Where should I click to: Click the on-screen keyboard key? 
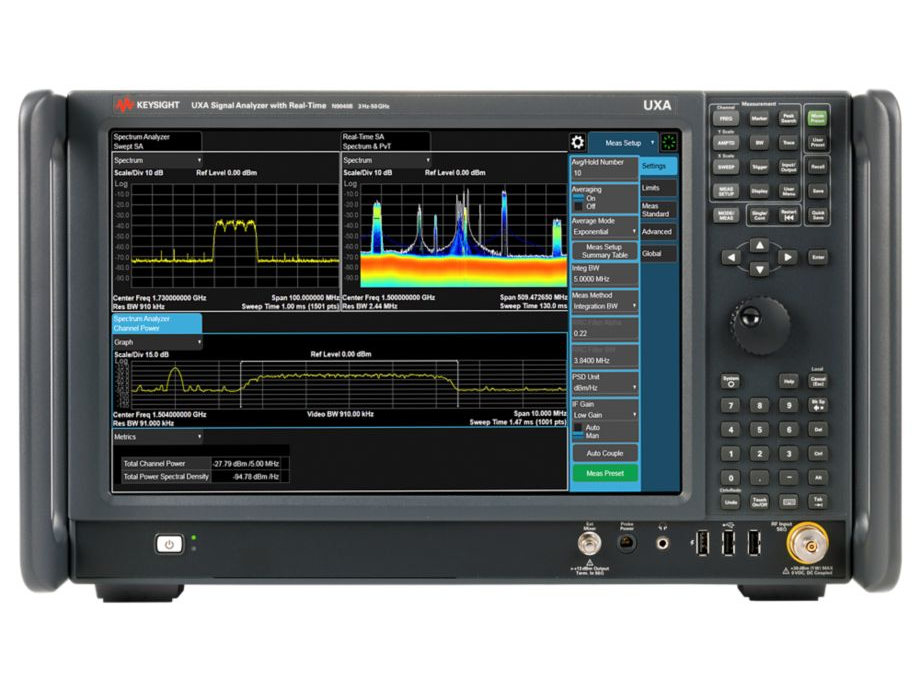[789, 502]
